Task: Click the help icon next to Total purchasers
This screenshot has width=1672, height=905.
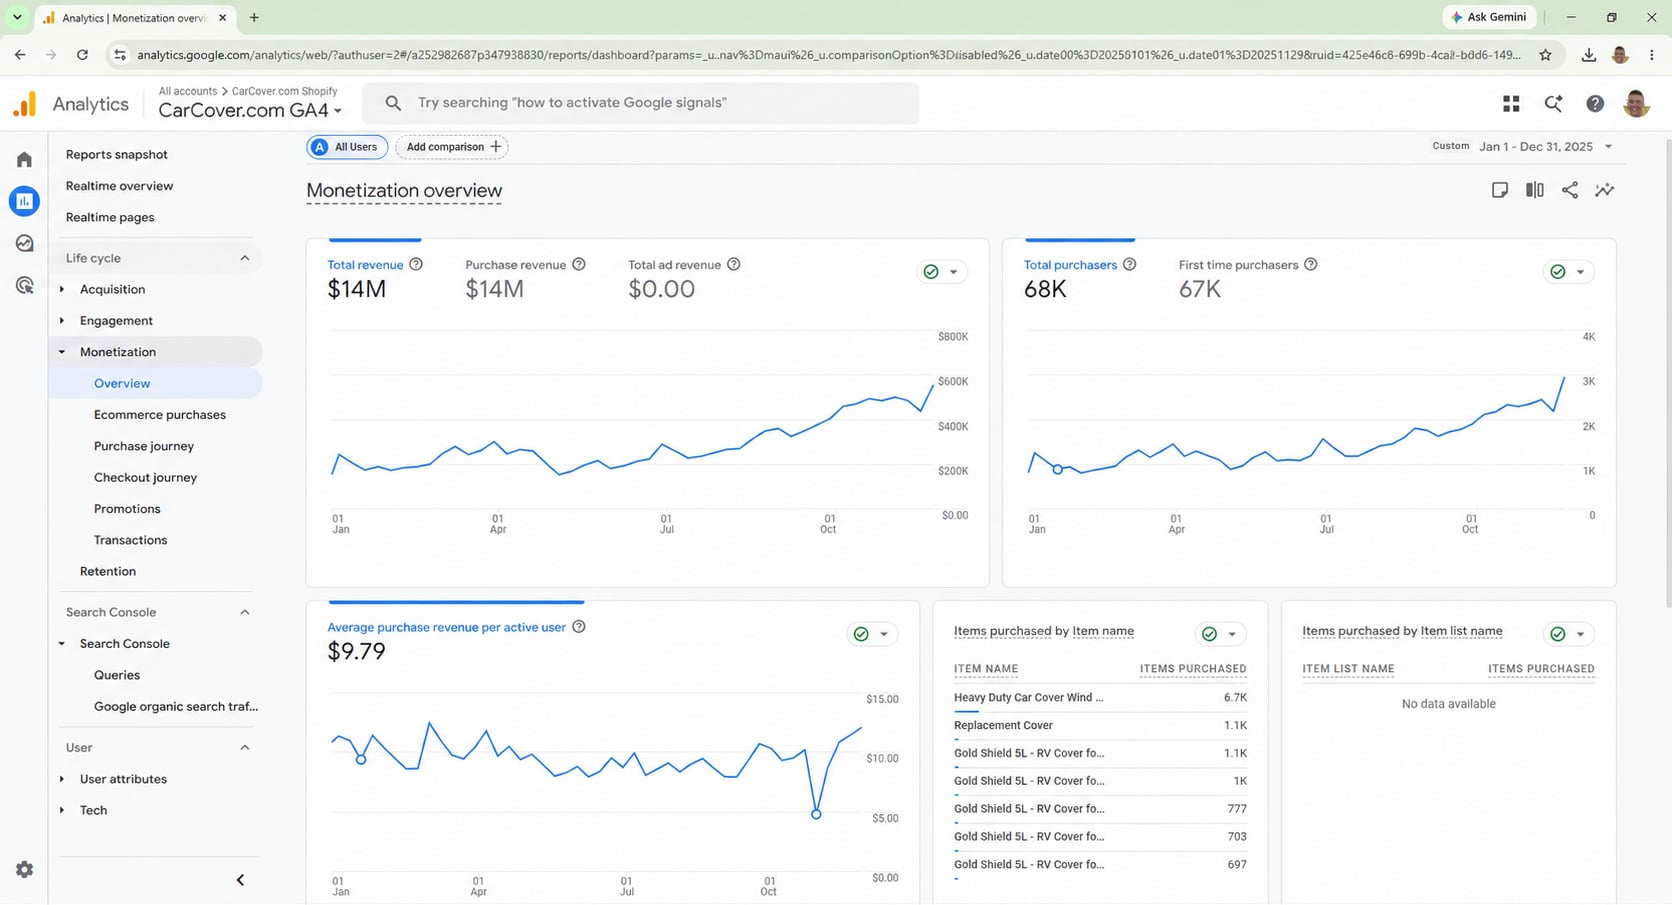Action: tap(1129, 265)
